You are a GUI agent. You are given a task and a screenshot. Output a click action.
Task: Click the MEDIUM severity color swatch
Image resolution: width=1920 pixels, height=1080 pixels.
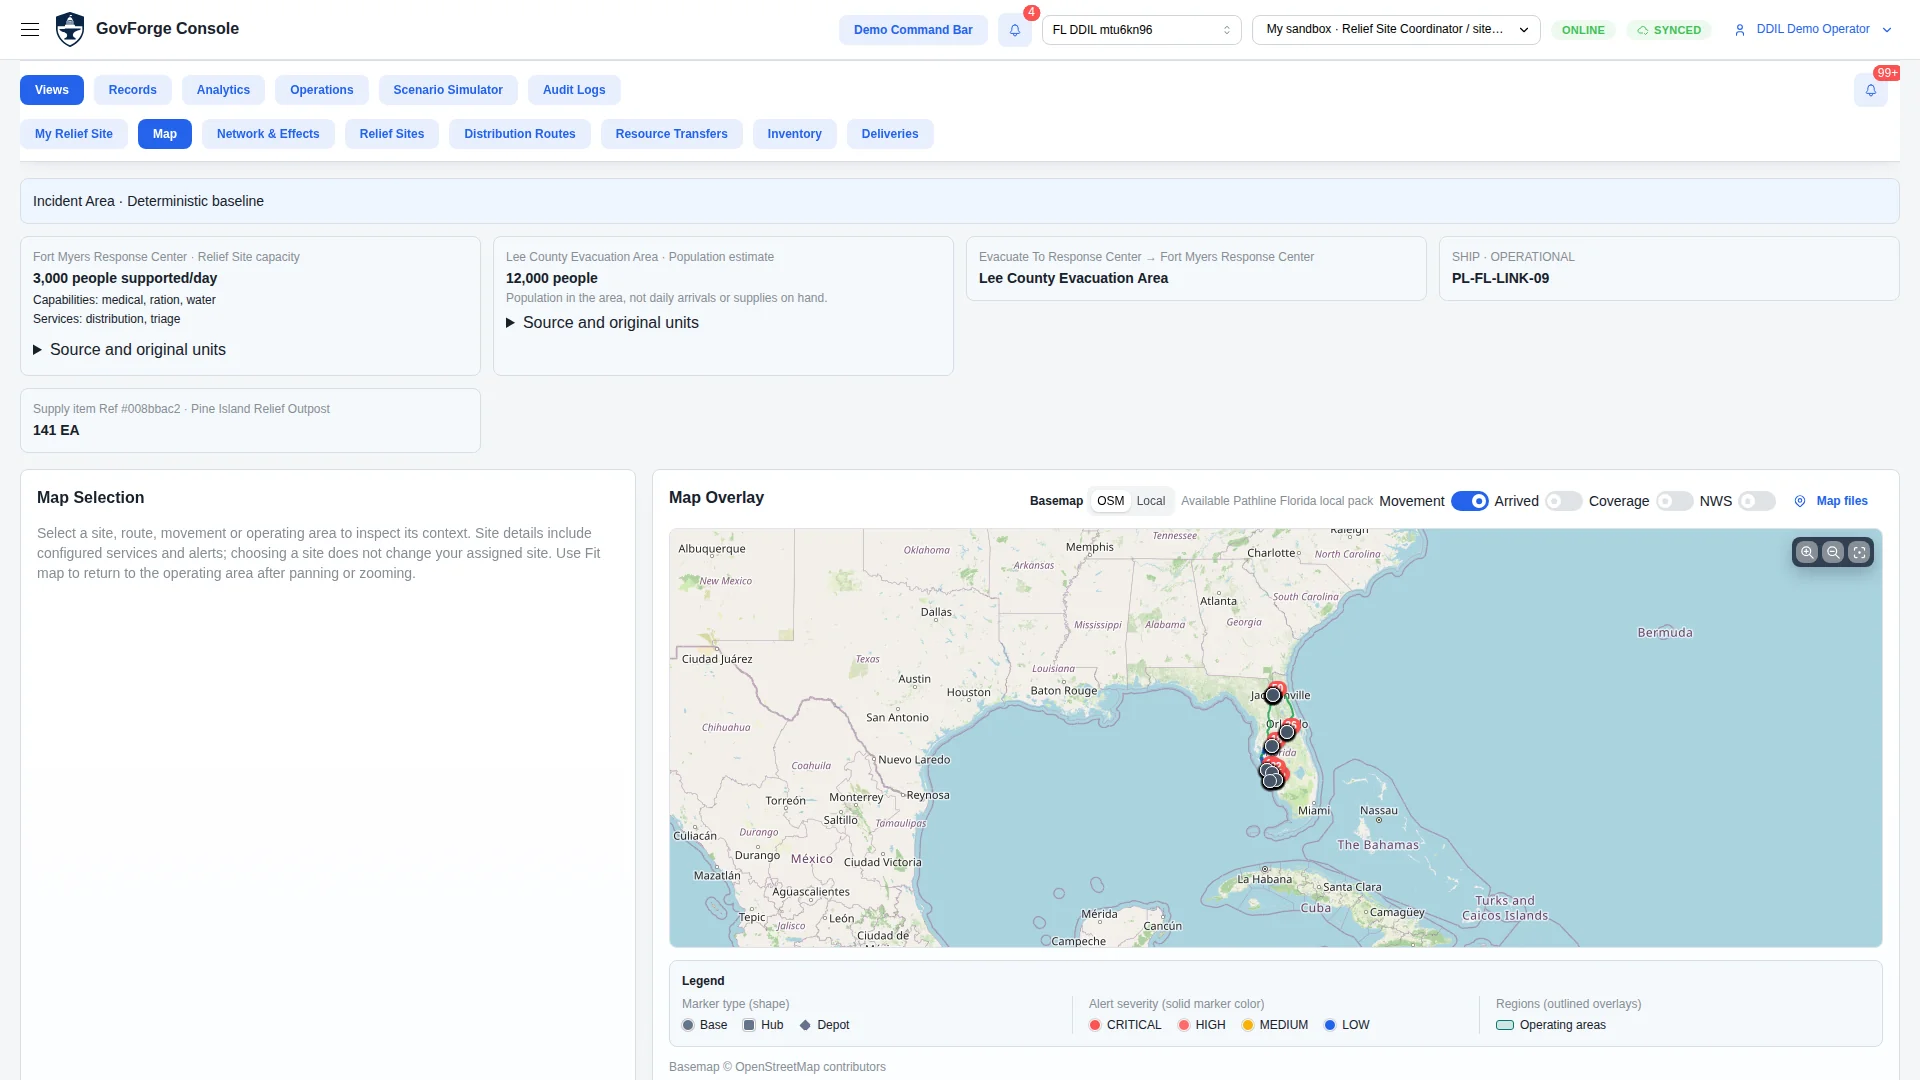[1248, 1025]
